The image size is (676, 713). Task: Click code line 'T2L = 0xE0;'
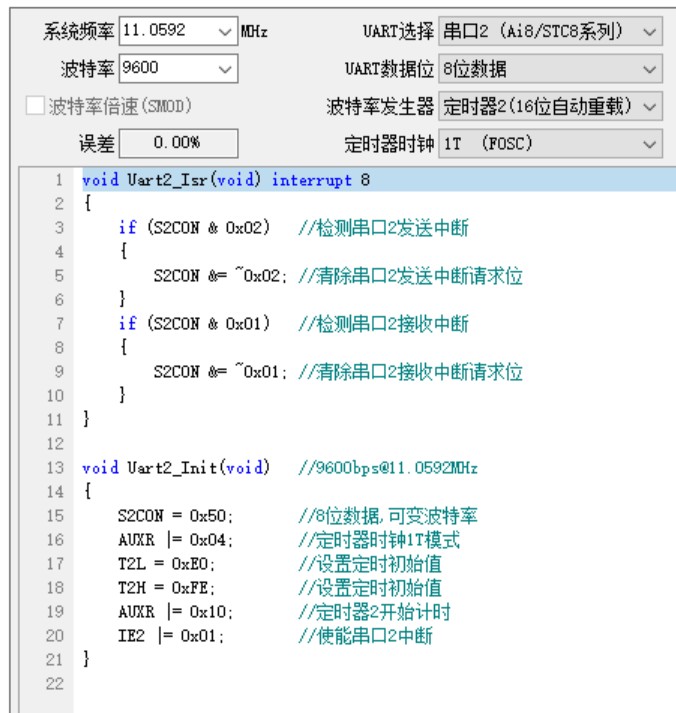[x=166, y=564]
